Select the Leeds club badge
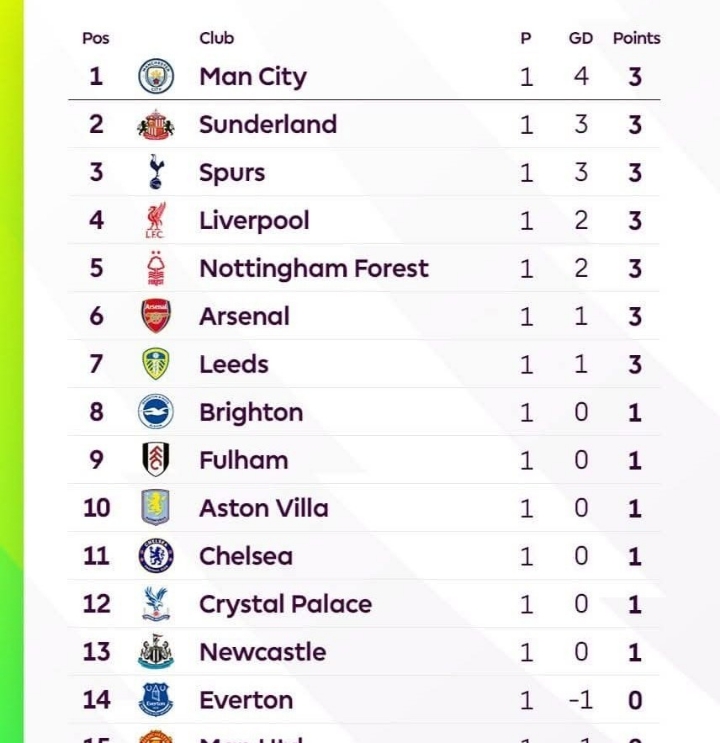Image resolution: width=720 pixels, height=743 pixels. pyautogui.click(x=156, y=364)
